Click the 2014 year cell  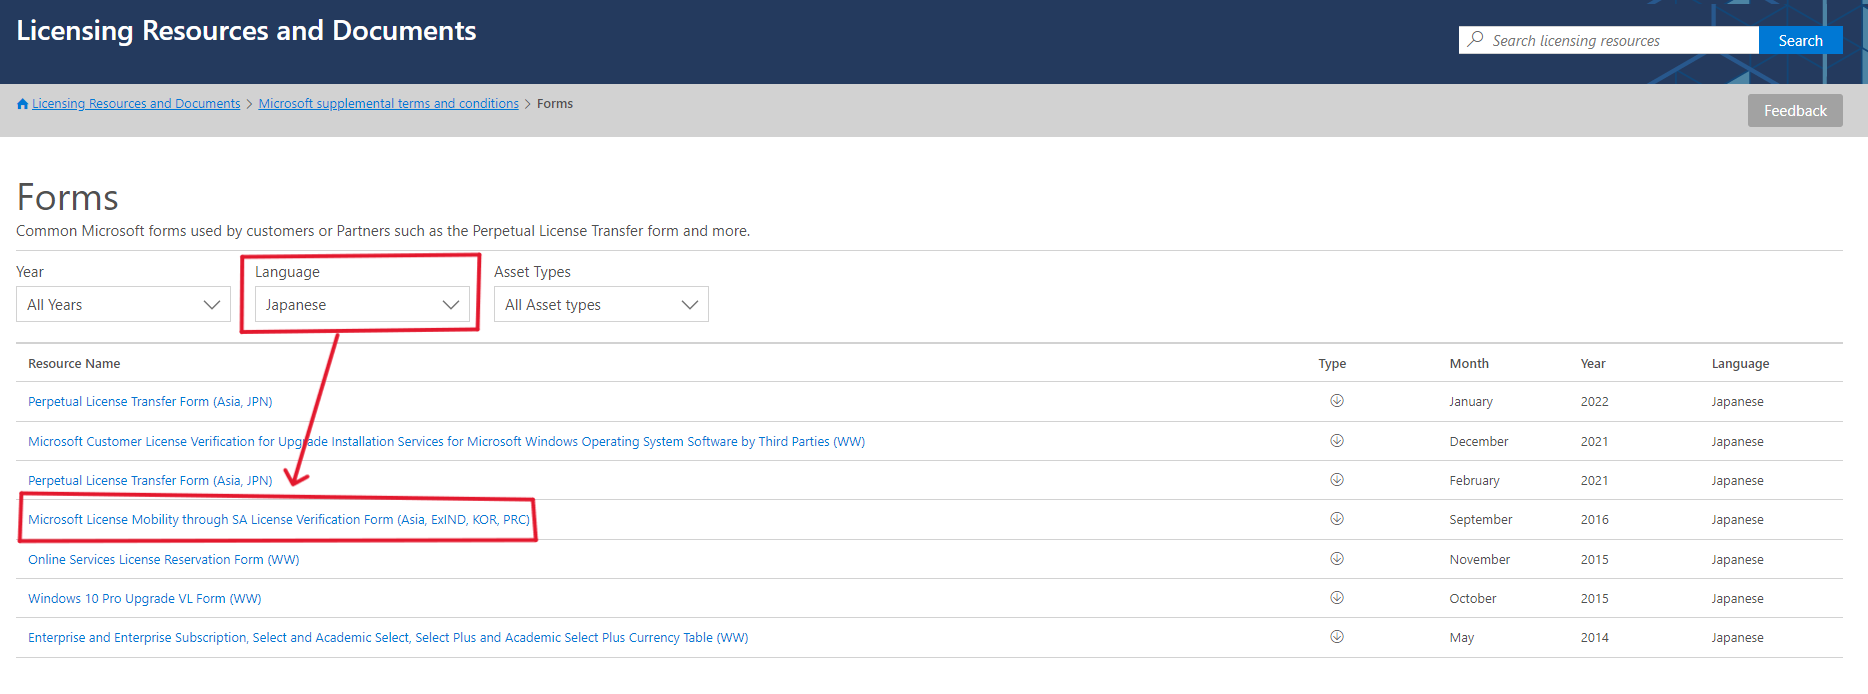[x=1595, y=638]
